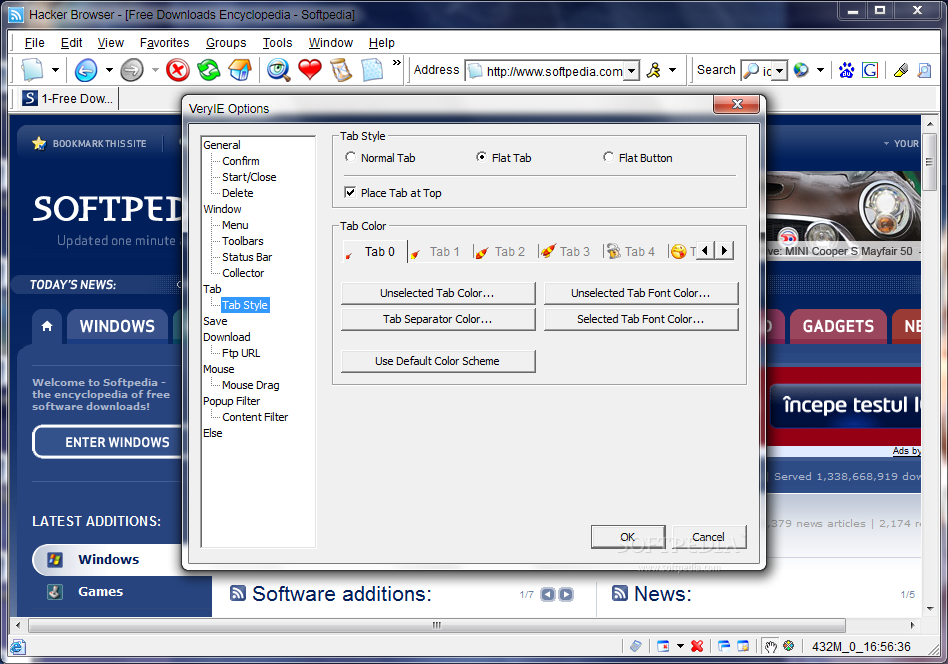Select the Normal Tab radio button
The image size is (948, 664).
pos(350,157)
